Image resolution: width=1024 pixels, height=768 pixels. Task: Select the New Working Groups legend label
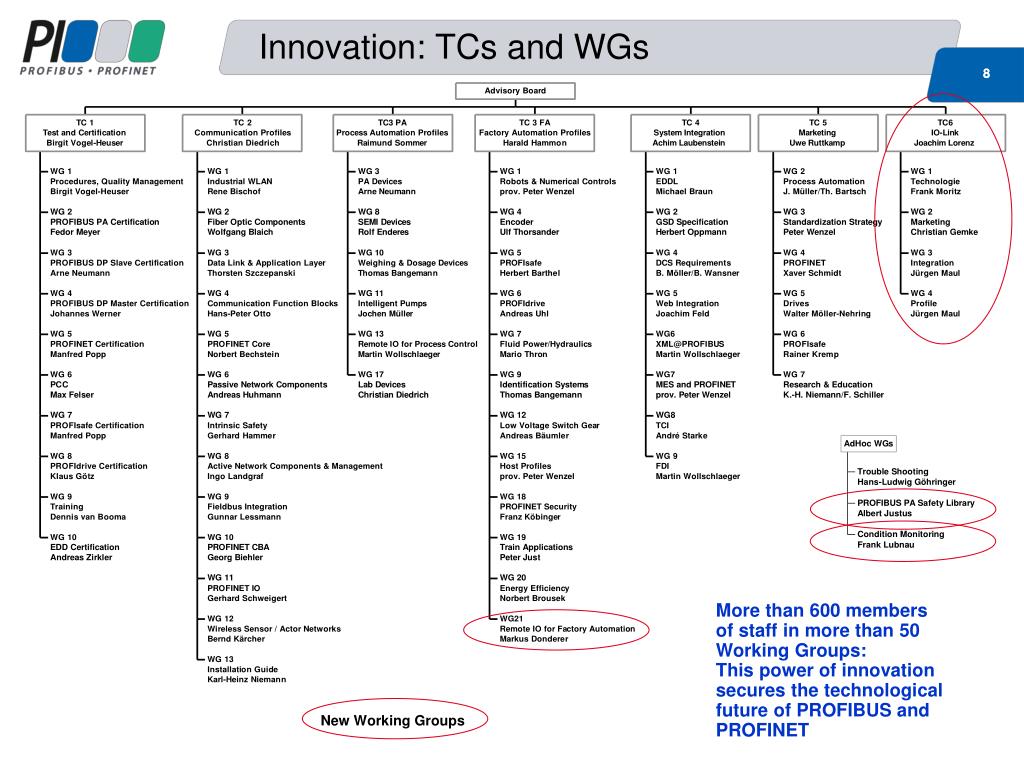pyautogui.click(x=392, y=720)
